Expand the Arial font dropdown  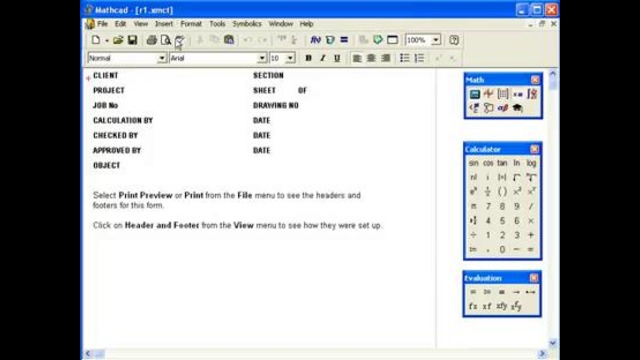(x=262, y=58)
